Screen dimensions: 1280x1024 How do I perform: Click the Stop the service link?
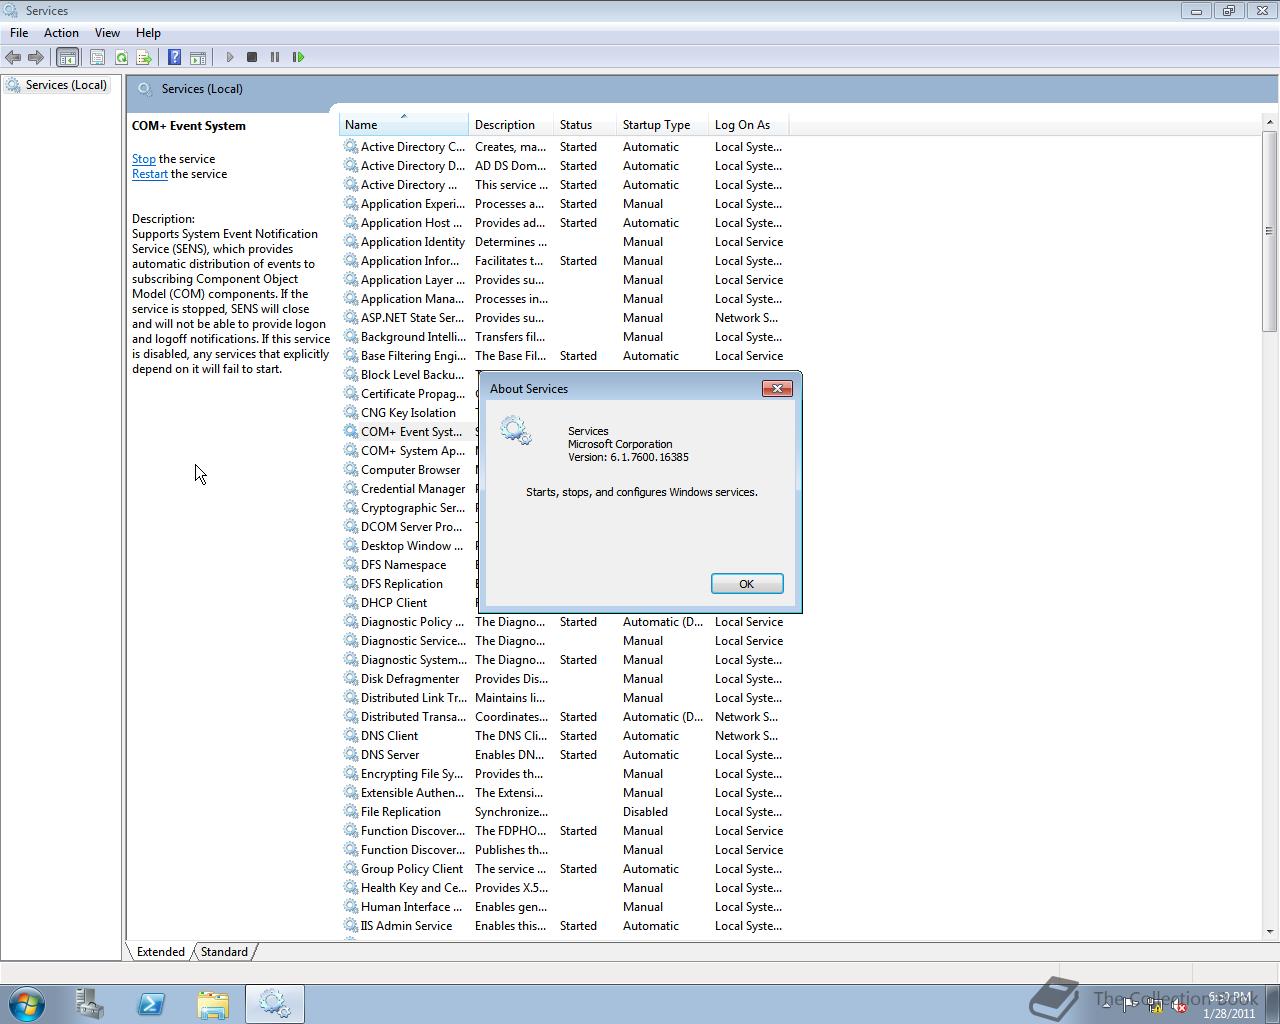[x=144, y=159]
